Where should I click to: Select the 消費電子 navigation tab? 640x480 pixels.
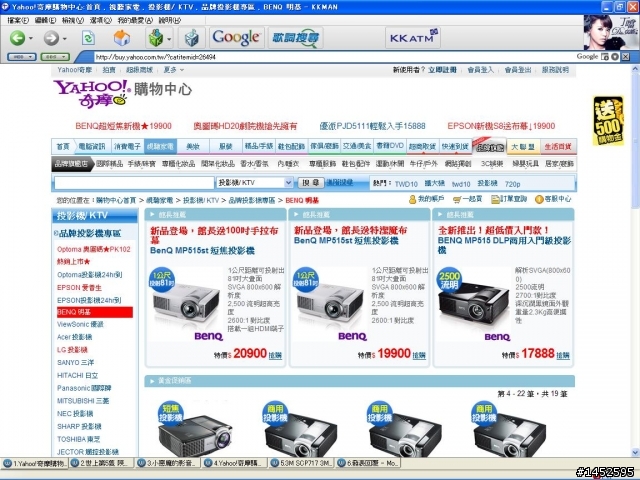(127, 146)
